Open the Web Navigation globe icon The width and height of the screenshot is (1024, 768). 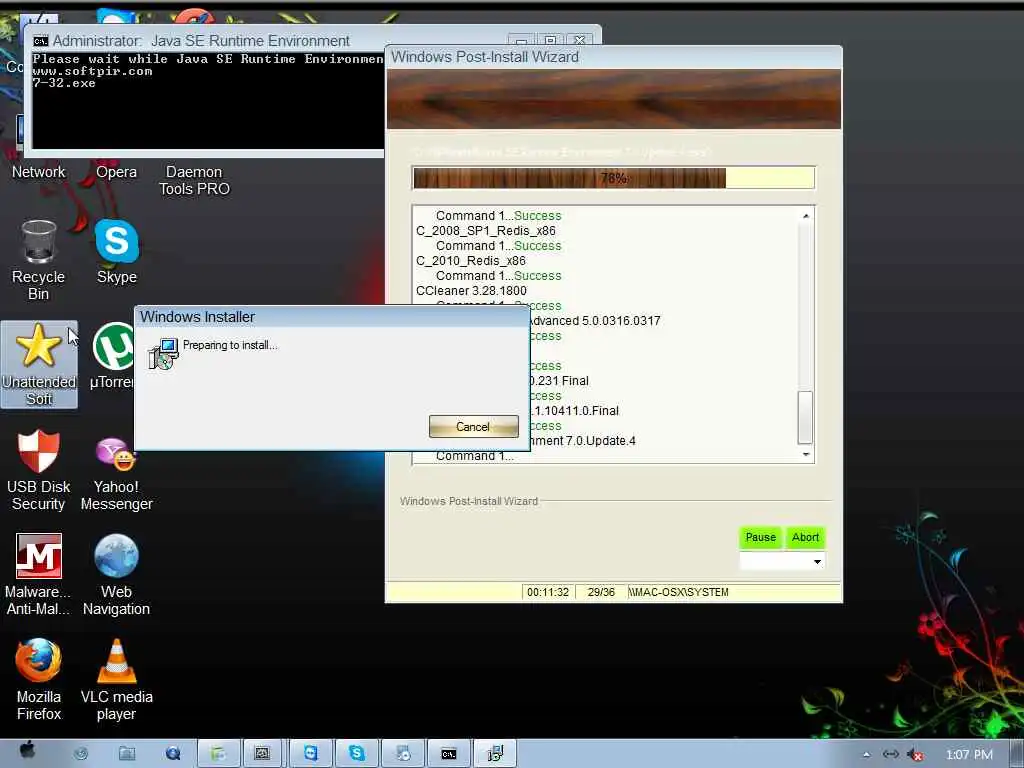tap(116, 575)
